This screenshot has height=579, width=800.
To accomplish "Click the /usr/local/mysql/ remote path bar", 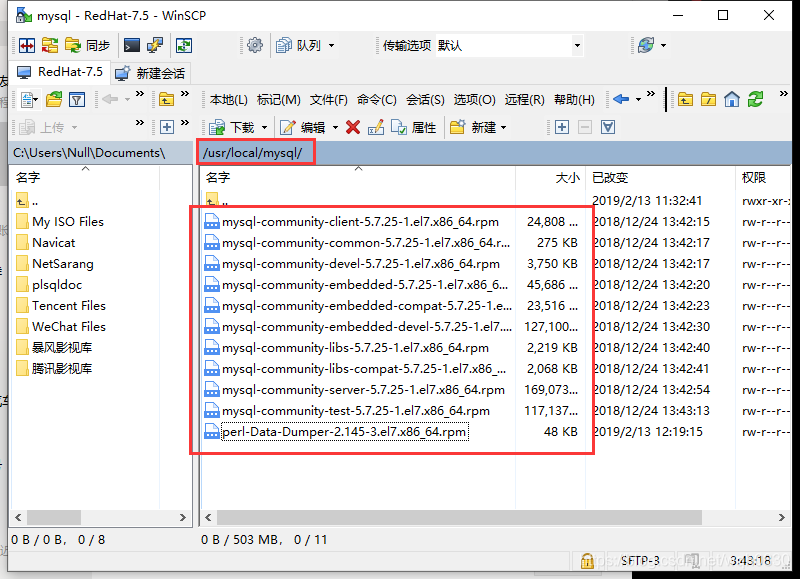I will click(494, 153).
